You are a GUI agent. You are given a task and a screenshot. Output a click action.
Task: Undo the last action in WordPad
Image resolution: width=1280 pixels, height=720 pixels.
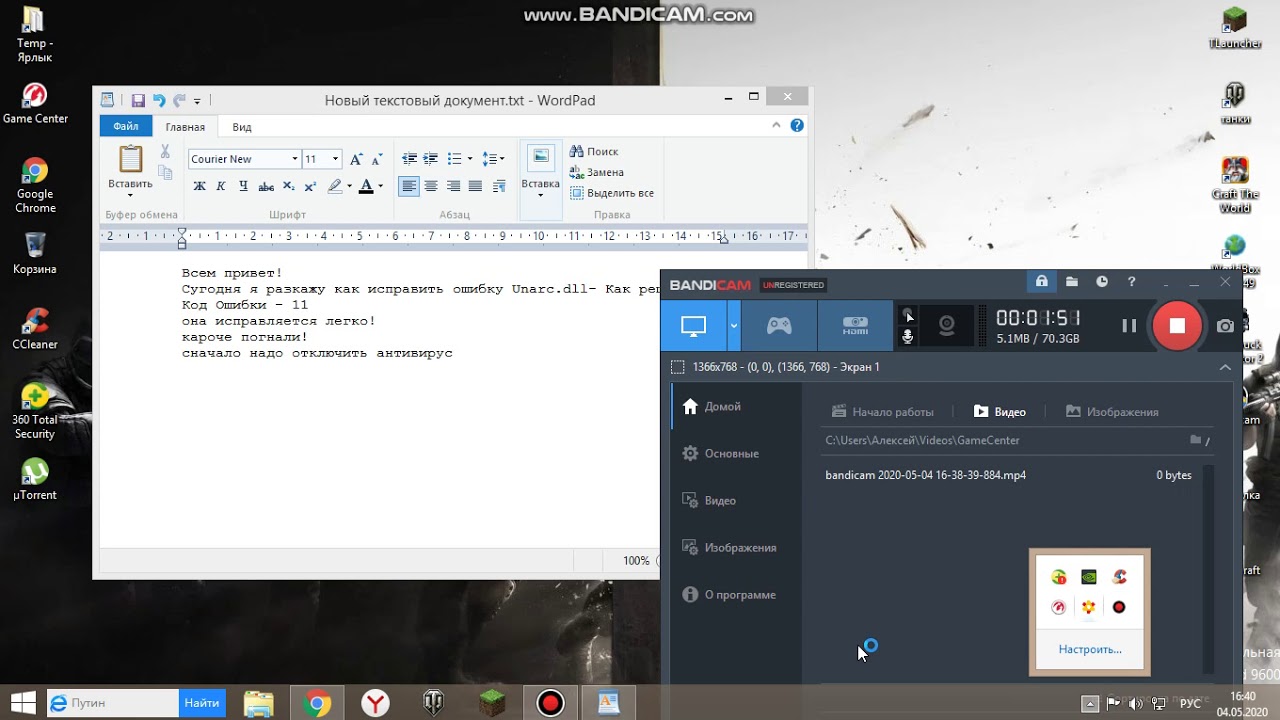click(159, 100)
